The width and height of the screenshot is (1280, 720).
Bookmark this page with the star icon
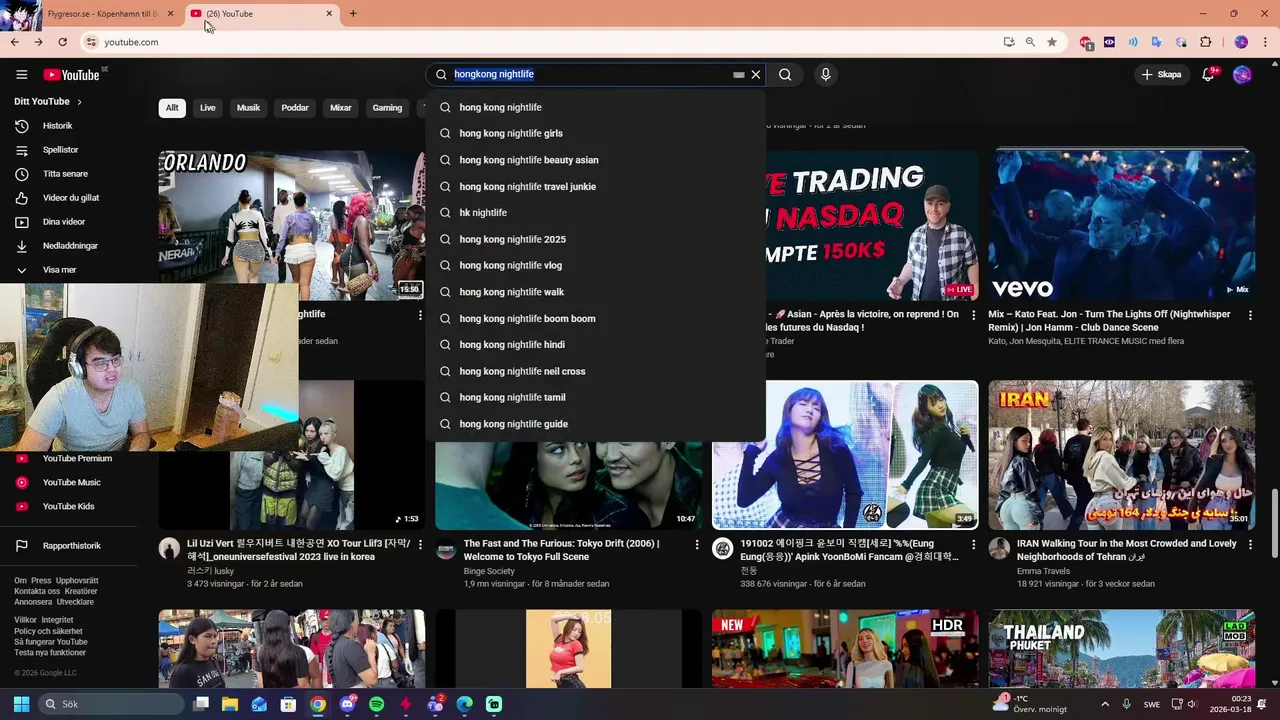click(x=1052, y=42)
